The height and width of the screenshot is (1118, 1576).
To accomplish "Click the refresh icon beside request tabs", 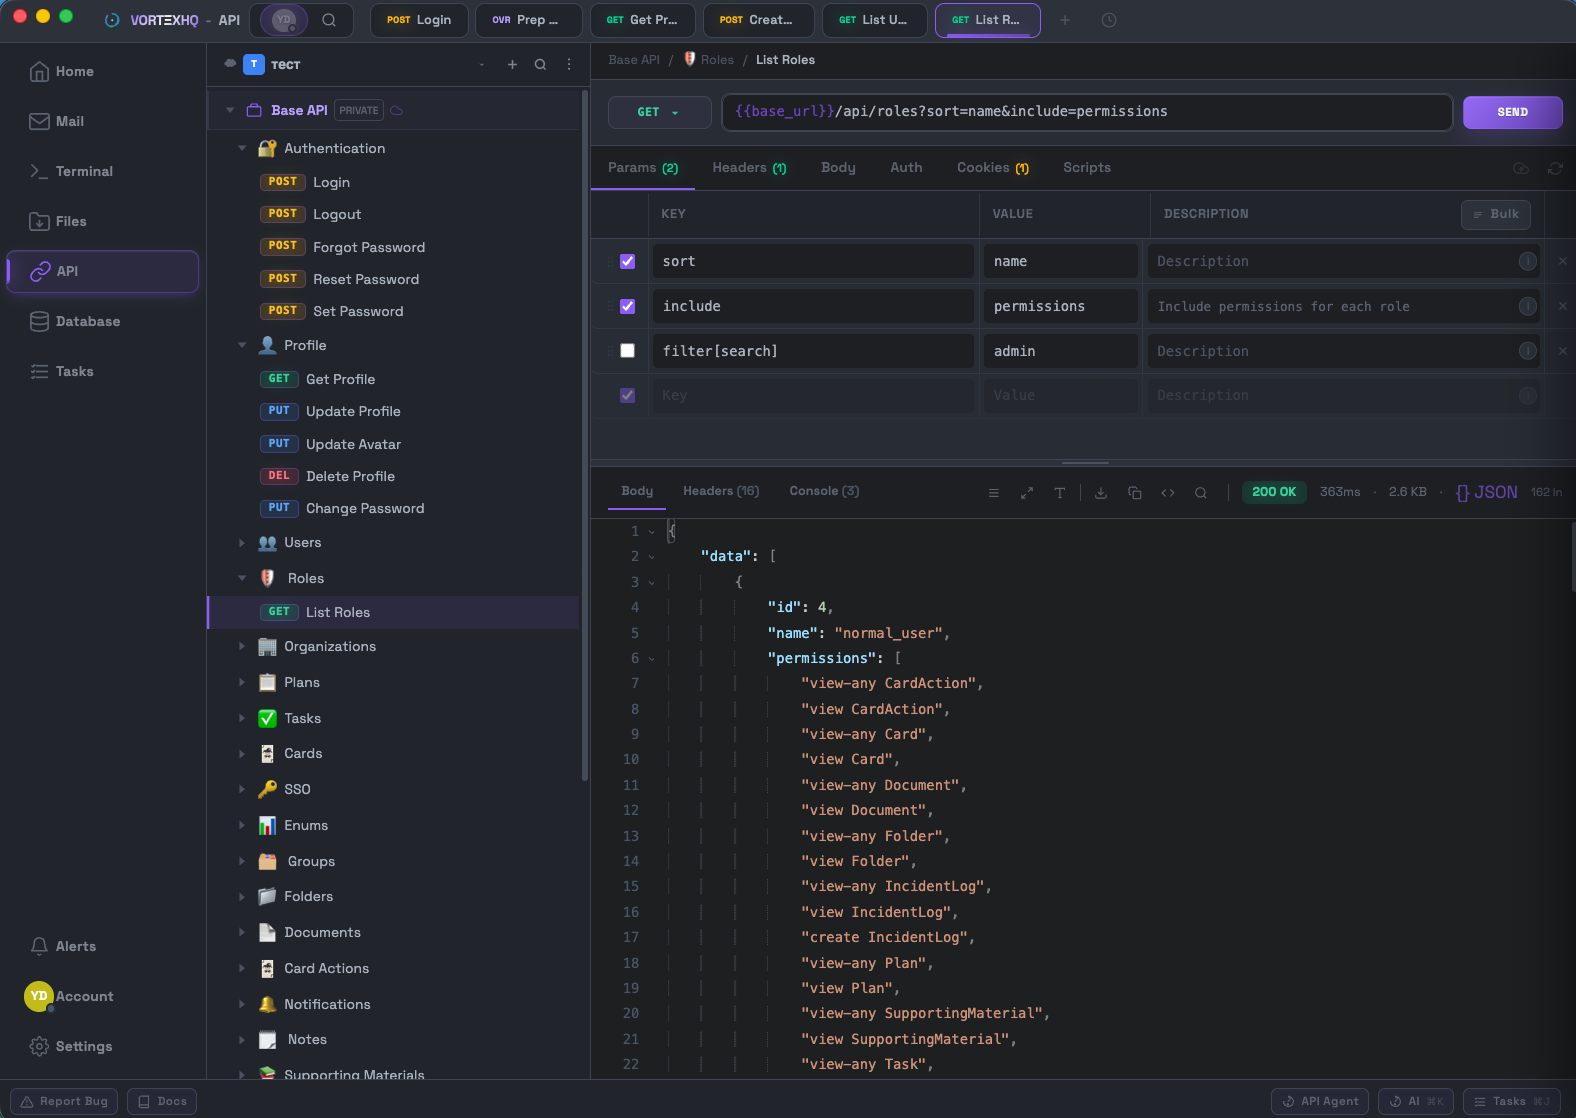I will (1555, 168).
